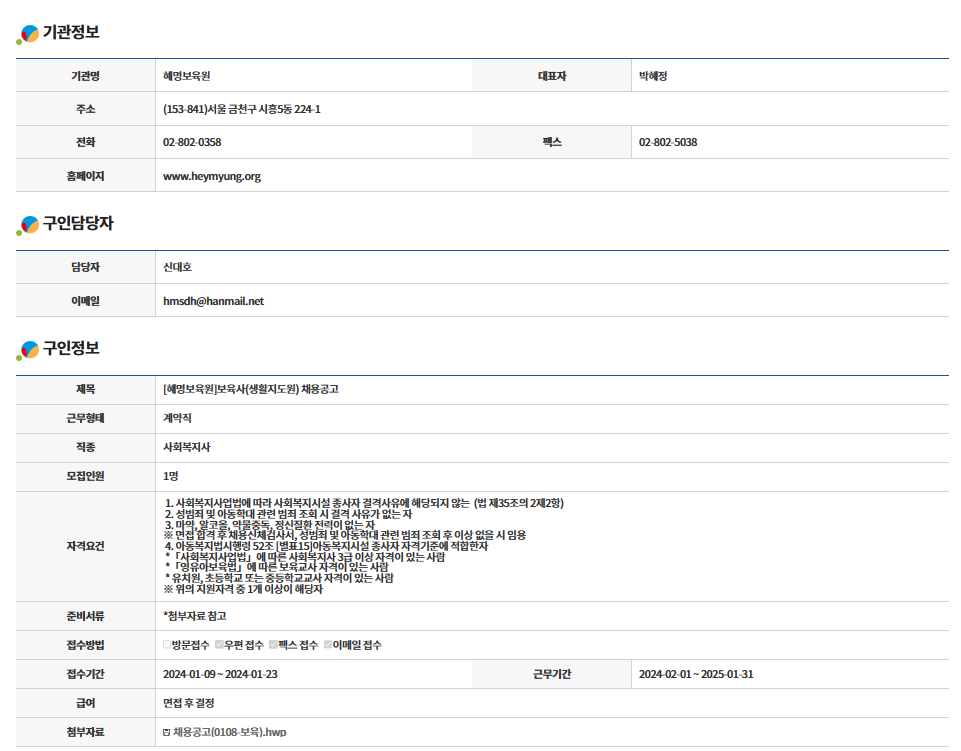
Task: Click the representative name 박혜정
Action: click(653, 76)
